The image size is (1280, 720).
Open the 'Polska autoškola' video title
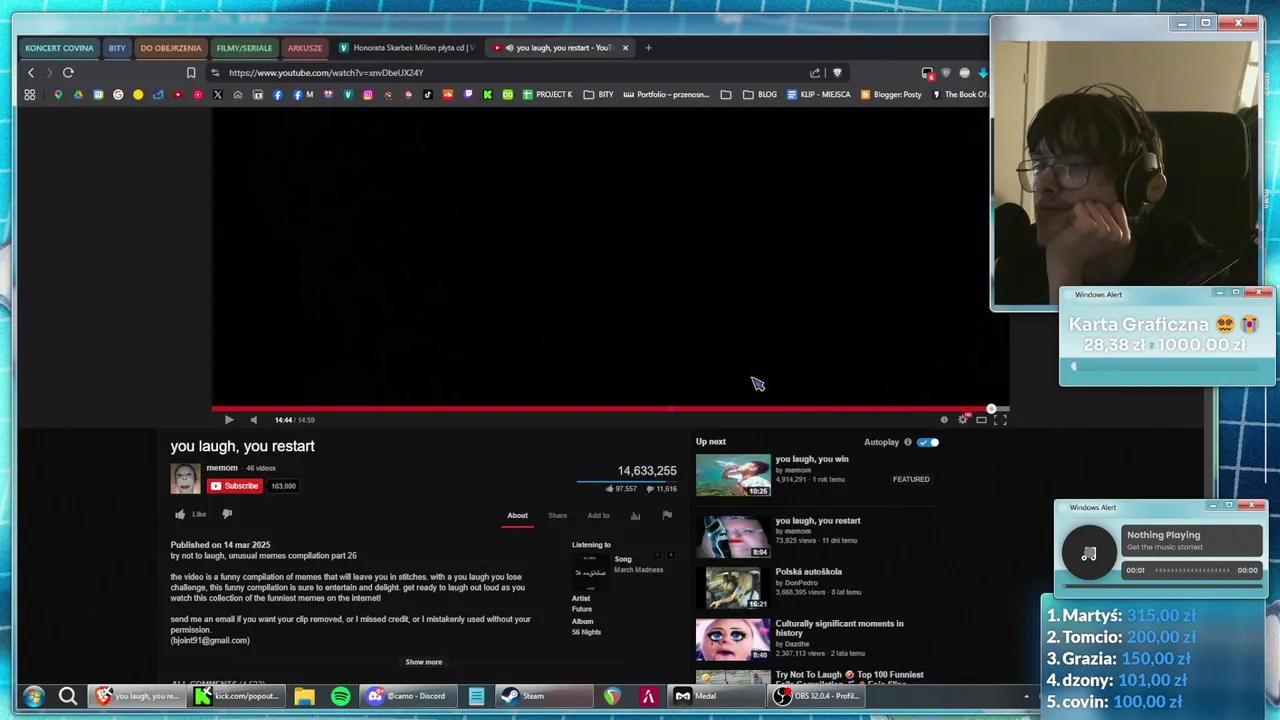pos(808,572)
